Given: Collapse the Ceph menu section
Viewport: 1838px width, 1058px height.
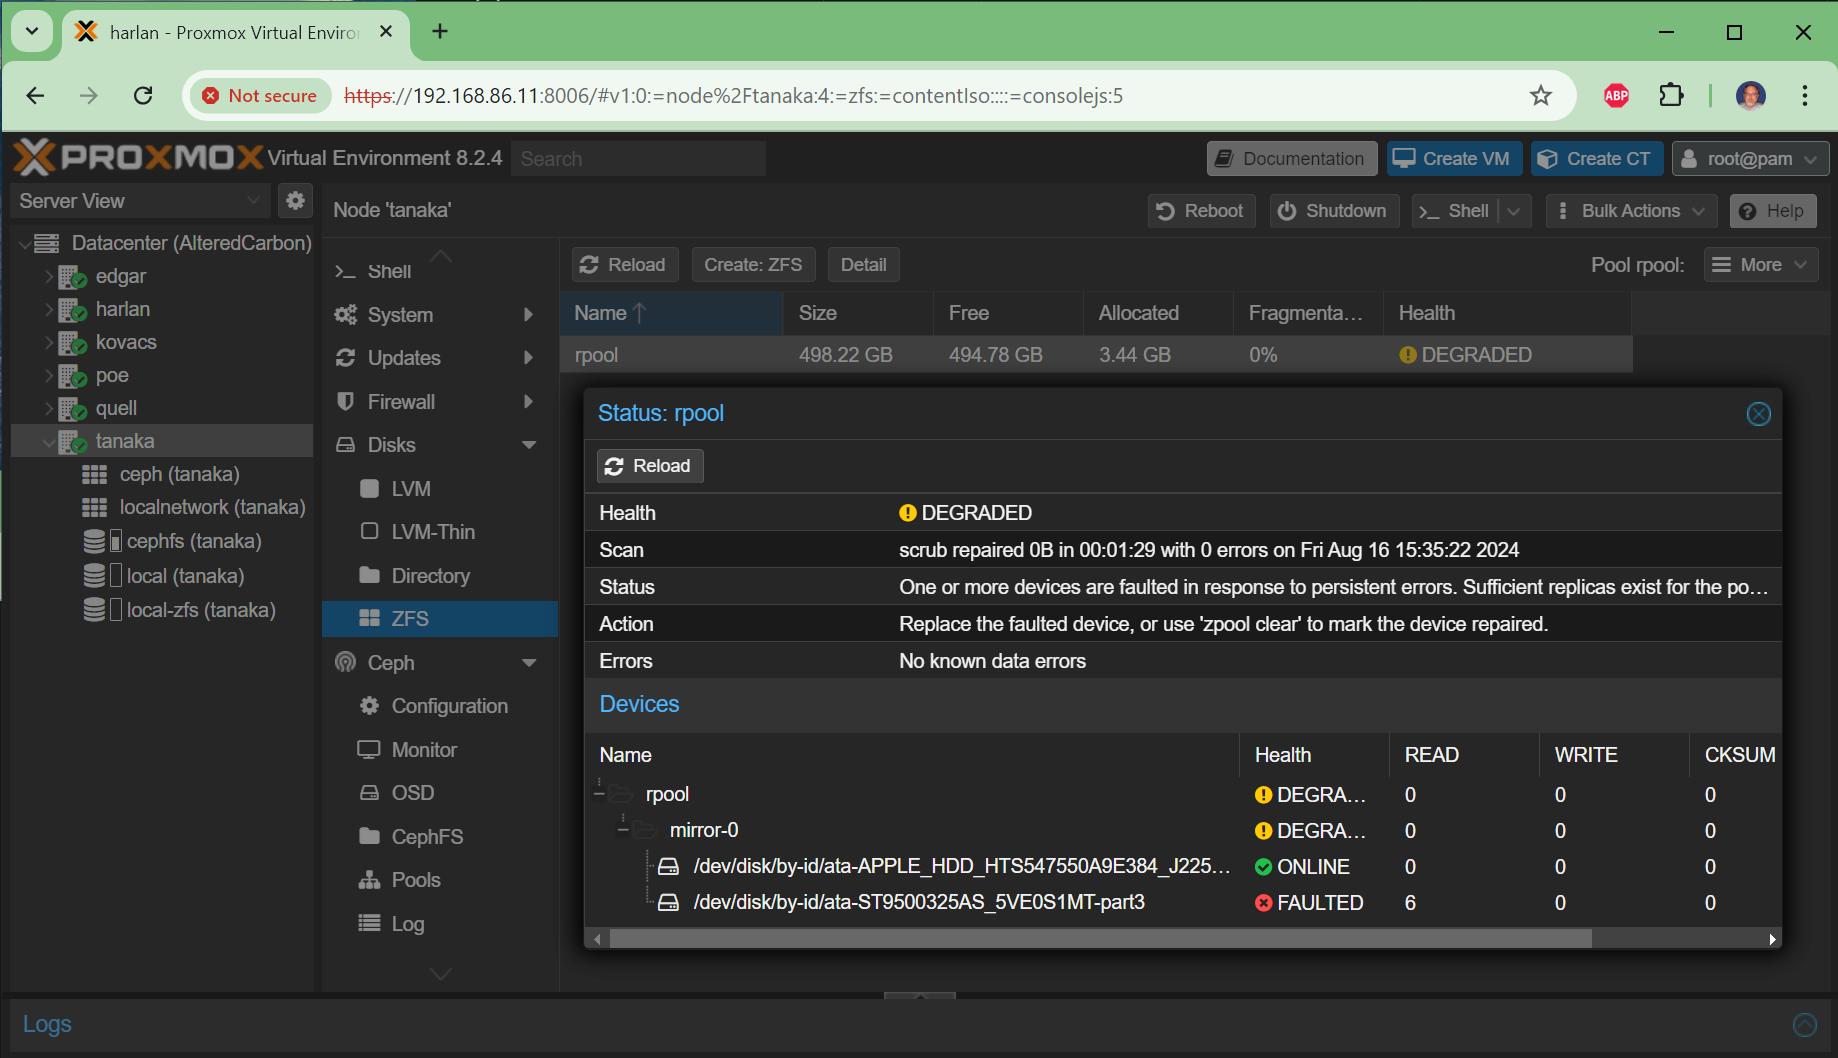Looking at the screenshot, I should tap(530, 663).
